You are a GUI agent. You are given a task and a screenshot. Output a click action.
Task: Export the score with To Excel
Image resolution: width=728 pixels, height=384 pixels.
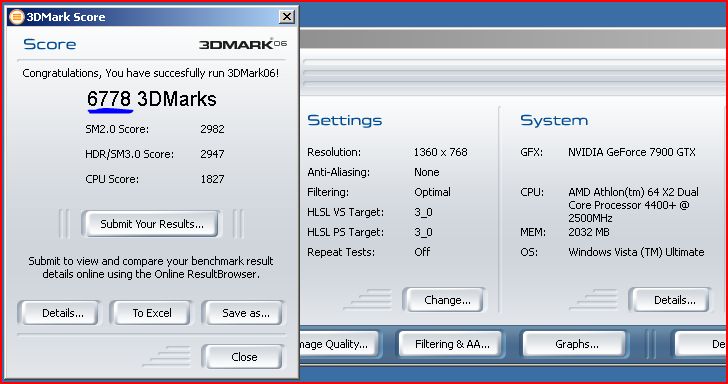151,313
